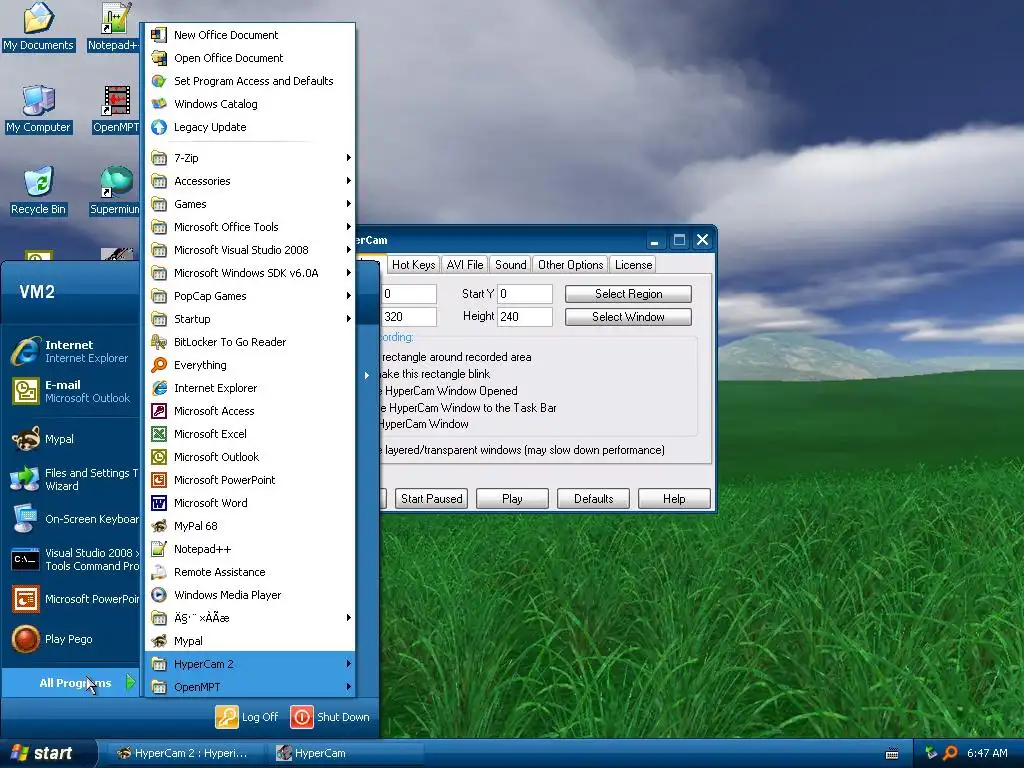Click the Height input field

(525, 317)
